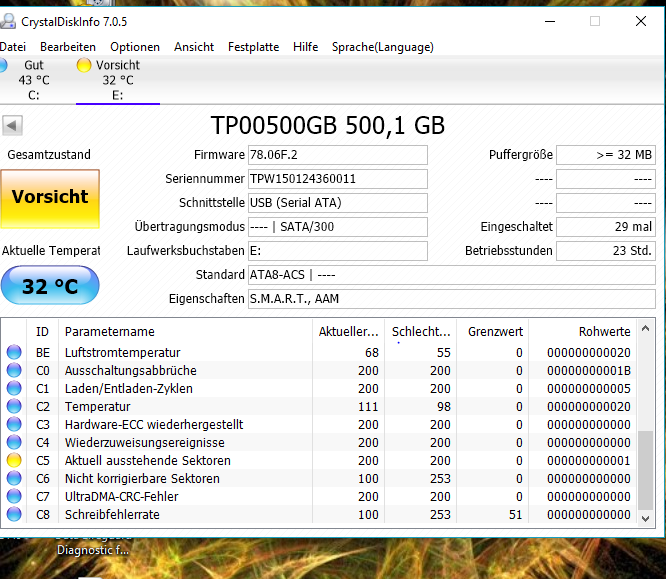Click the Aktueller... column header
The image size is (666, 579).
coord(348,331)
